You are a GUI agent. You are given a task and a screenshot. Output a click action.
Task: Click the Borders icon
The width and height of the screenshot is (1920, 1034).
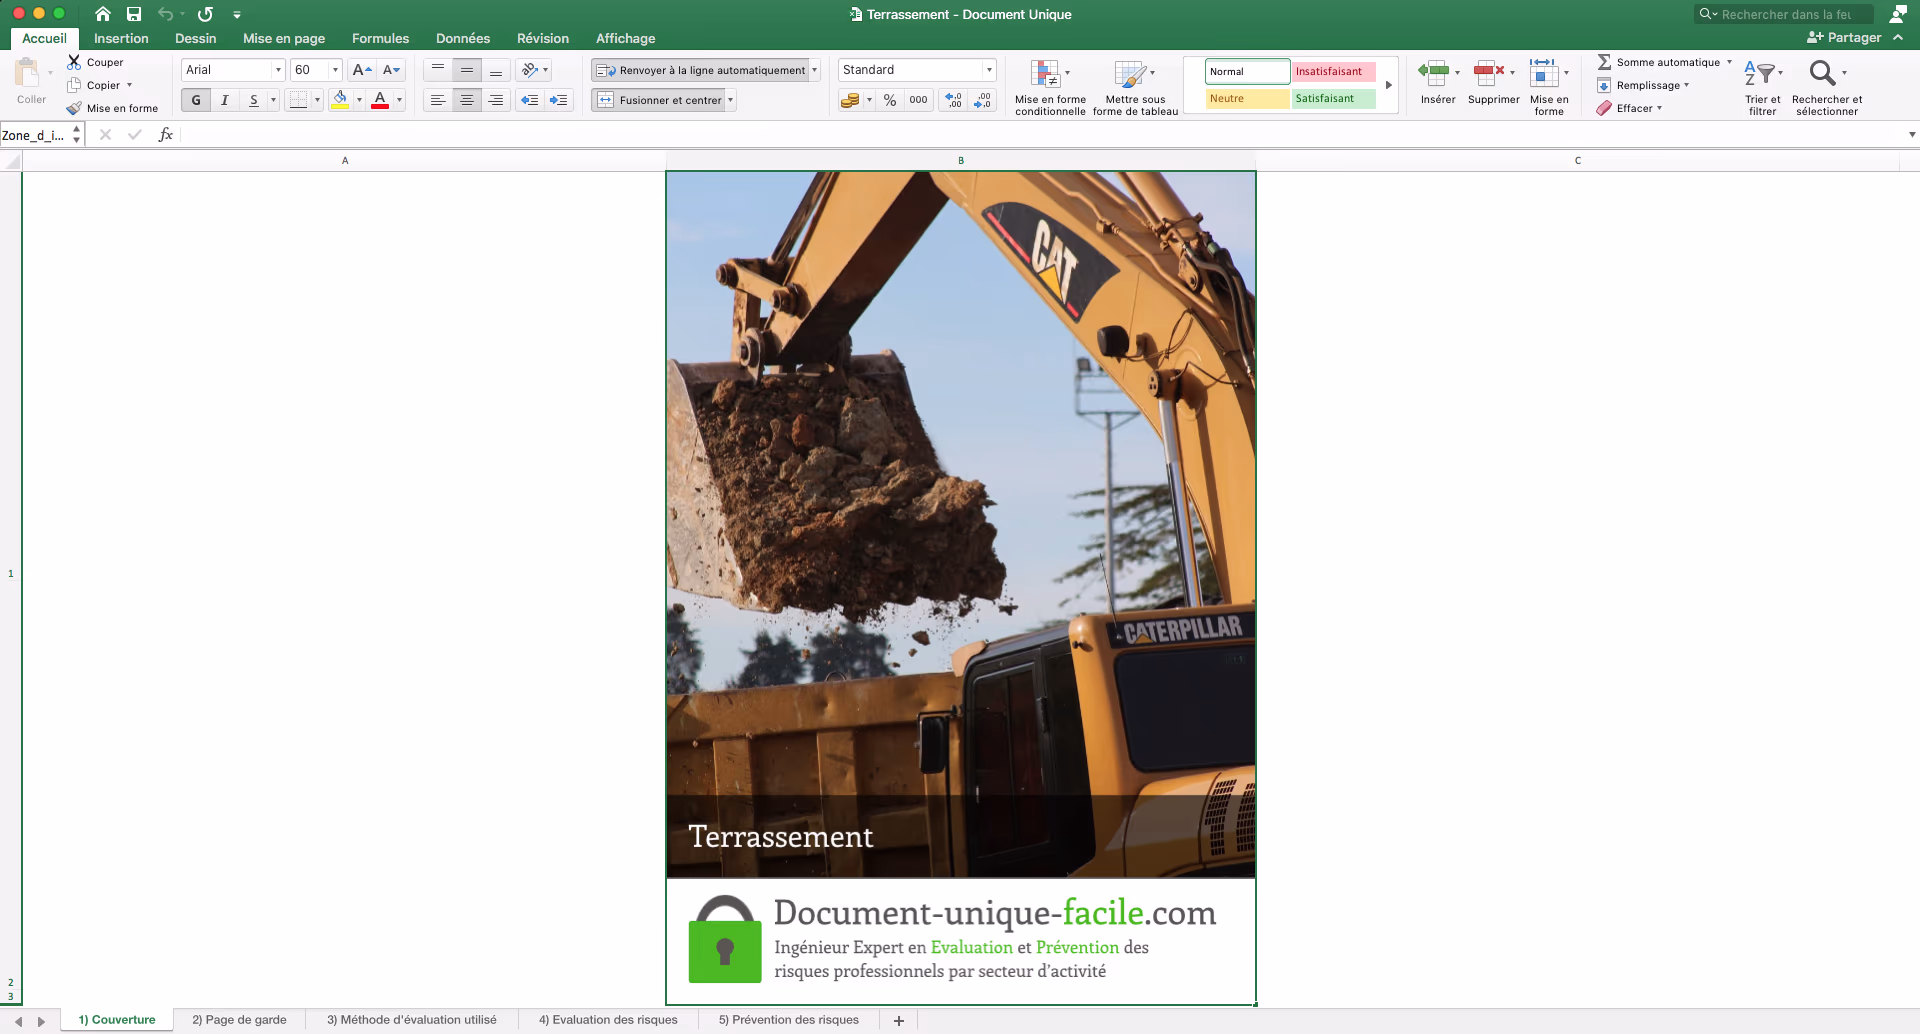click(x=298, y=100)
